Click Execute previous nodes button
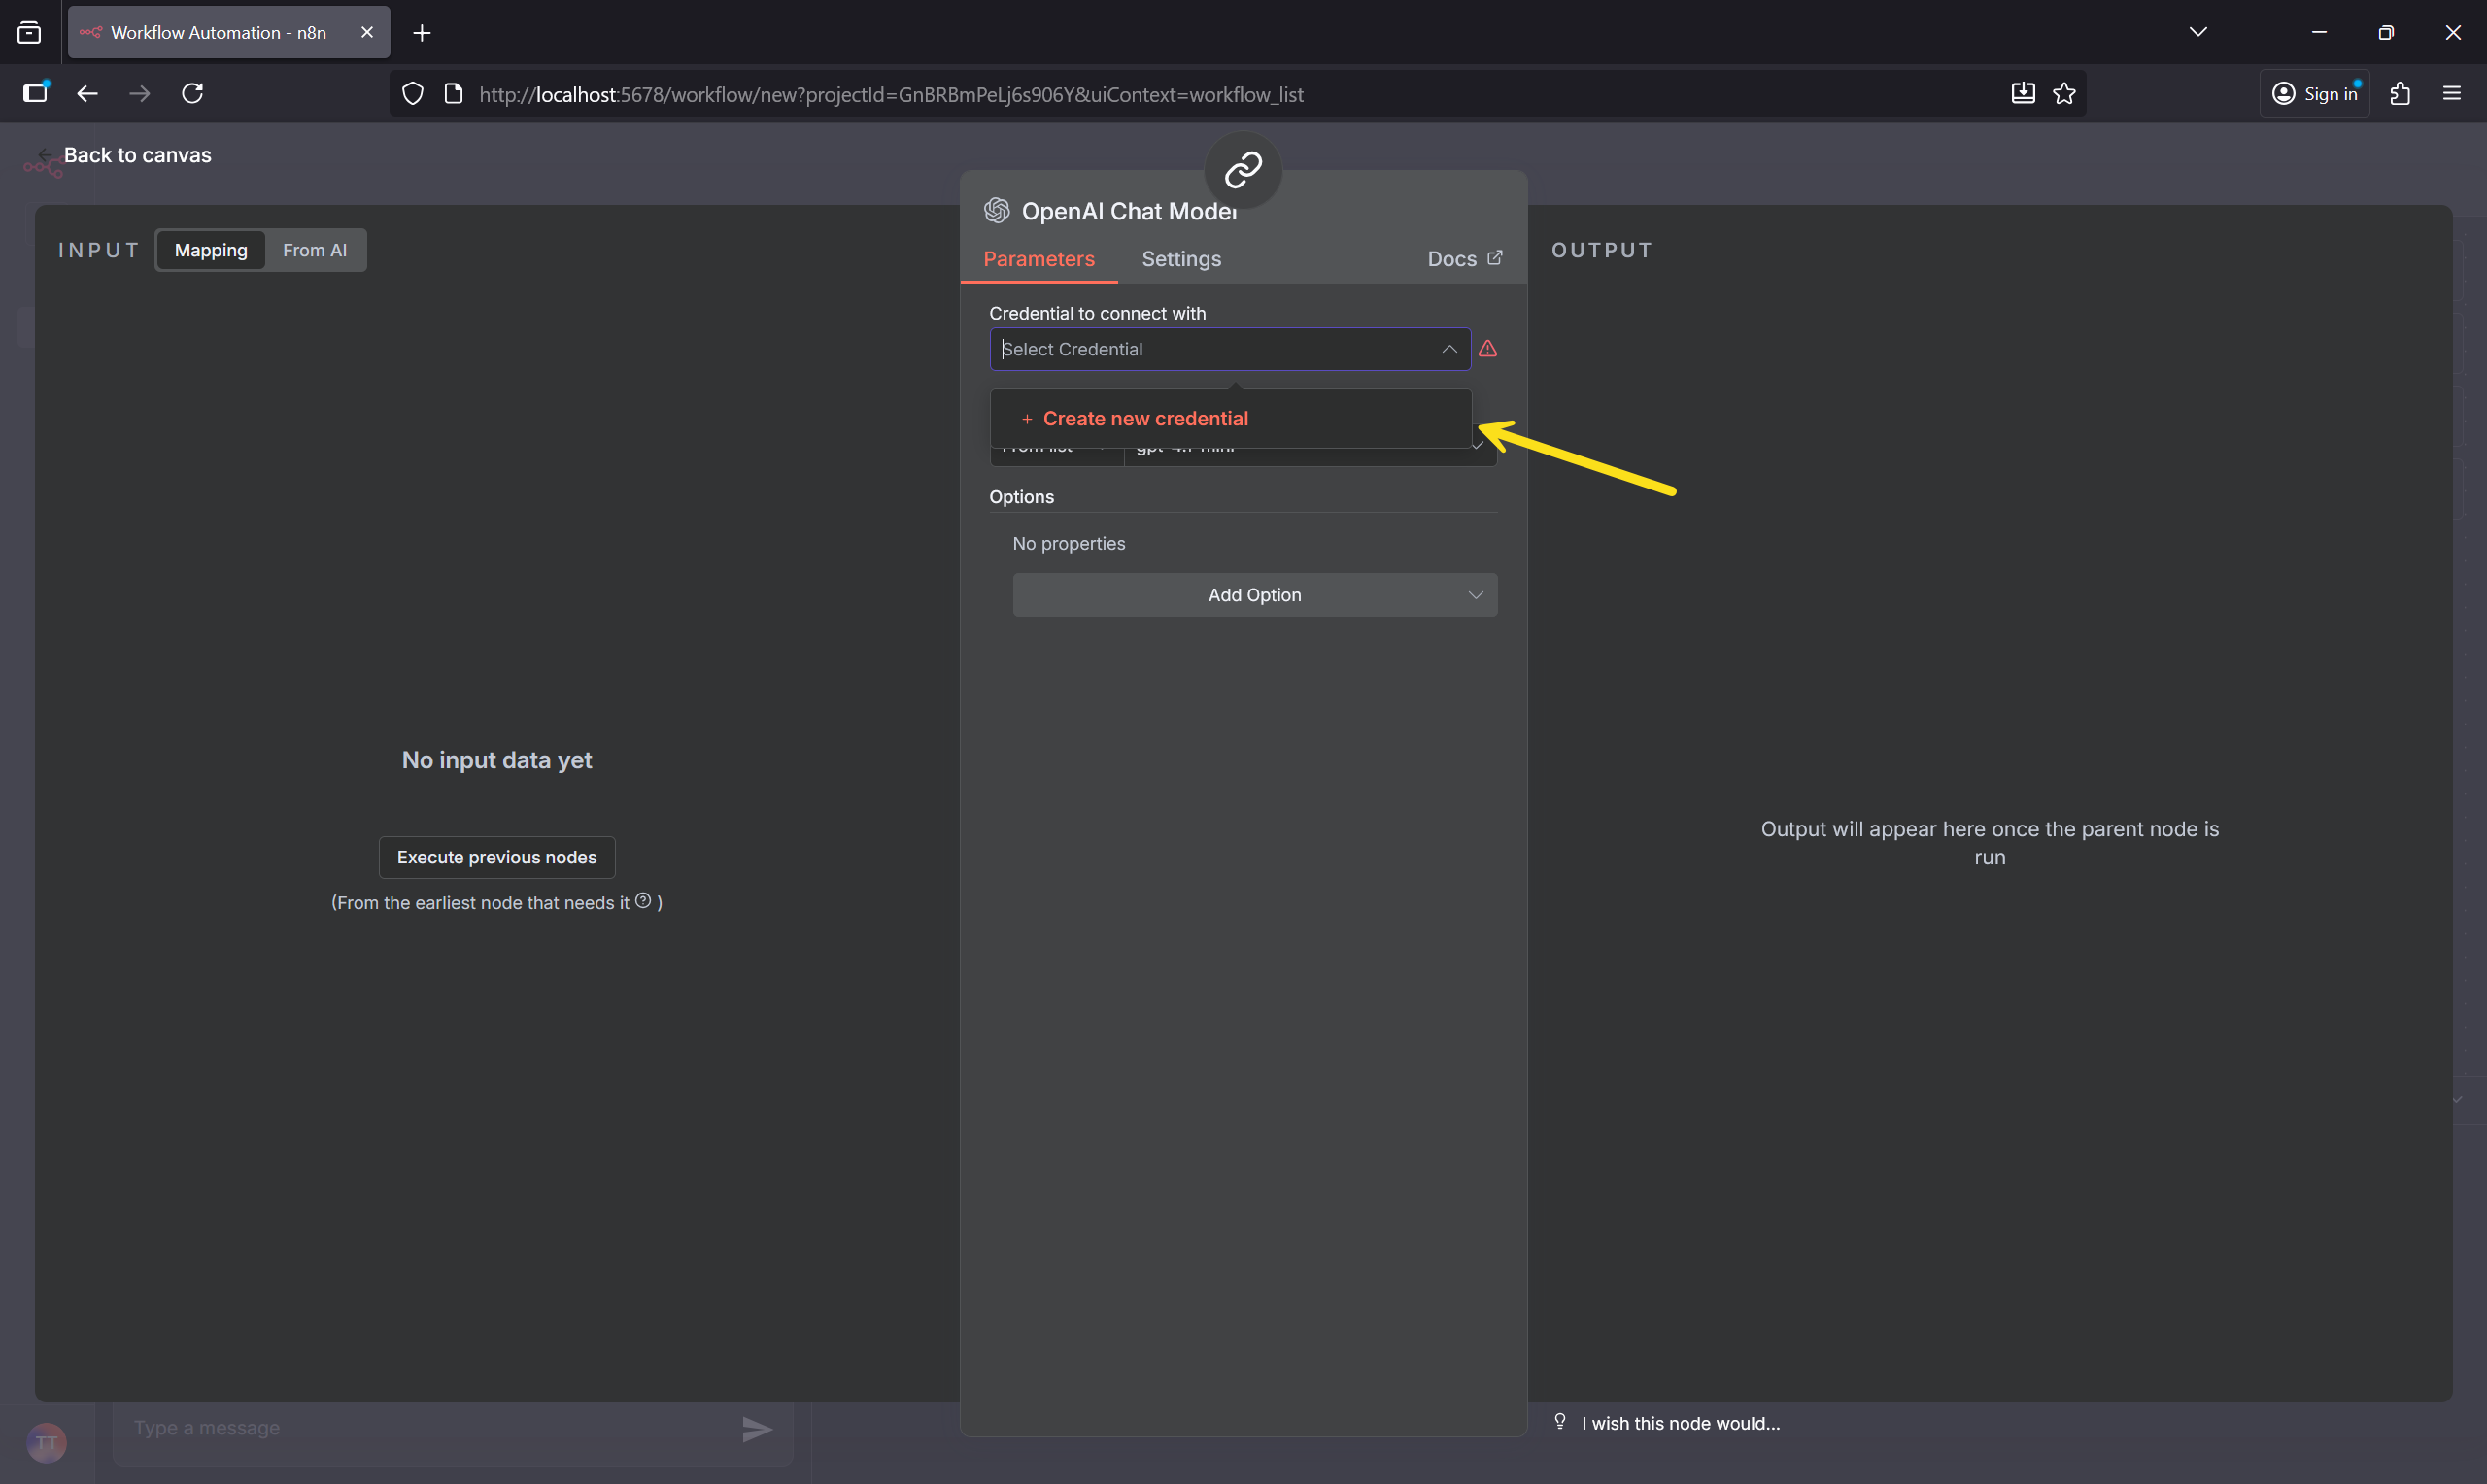The image size is (2487, 1484). point(497,857)
